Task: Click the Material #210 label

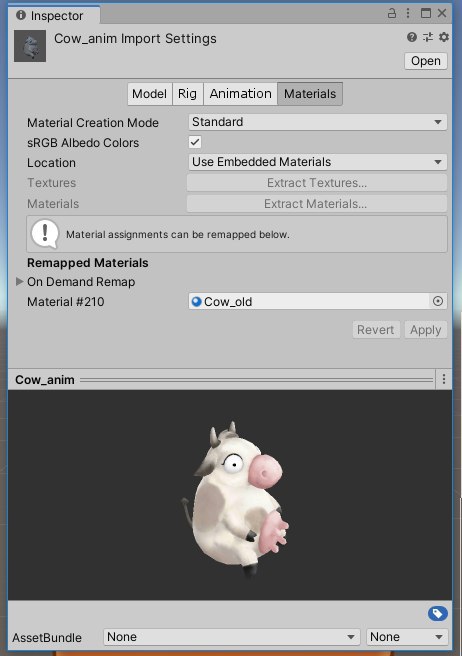Action: [x=66, y=302]
